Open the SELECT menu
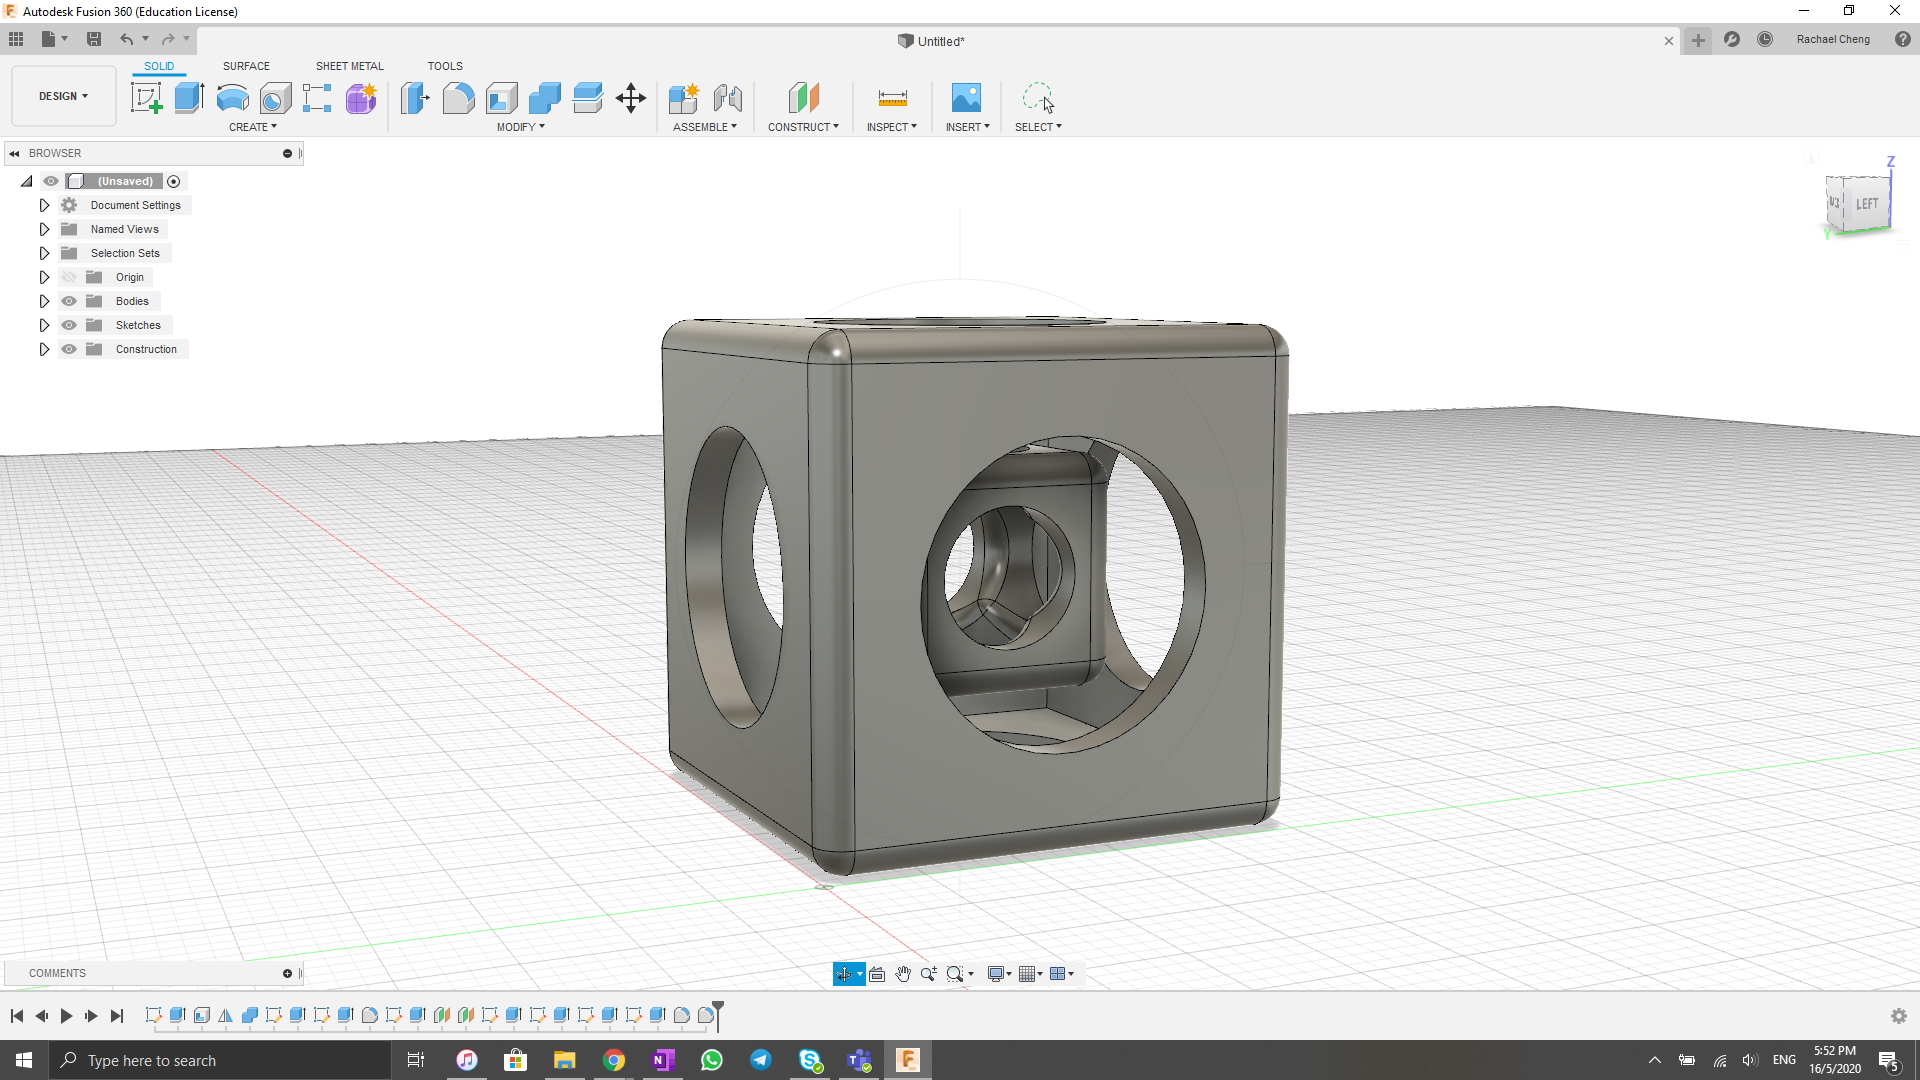The height and width of the screenshot is (1080, 1920). point(1038,127)
